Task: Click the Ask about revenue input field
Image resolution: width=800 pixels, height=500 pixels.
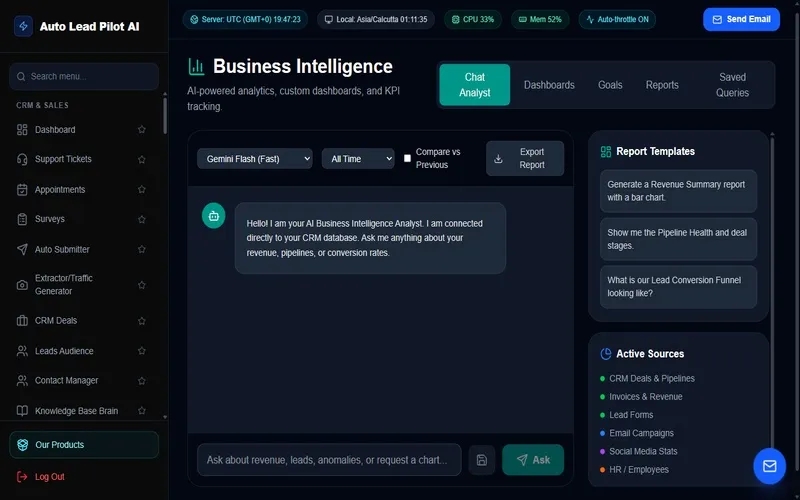Action: 329,460
